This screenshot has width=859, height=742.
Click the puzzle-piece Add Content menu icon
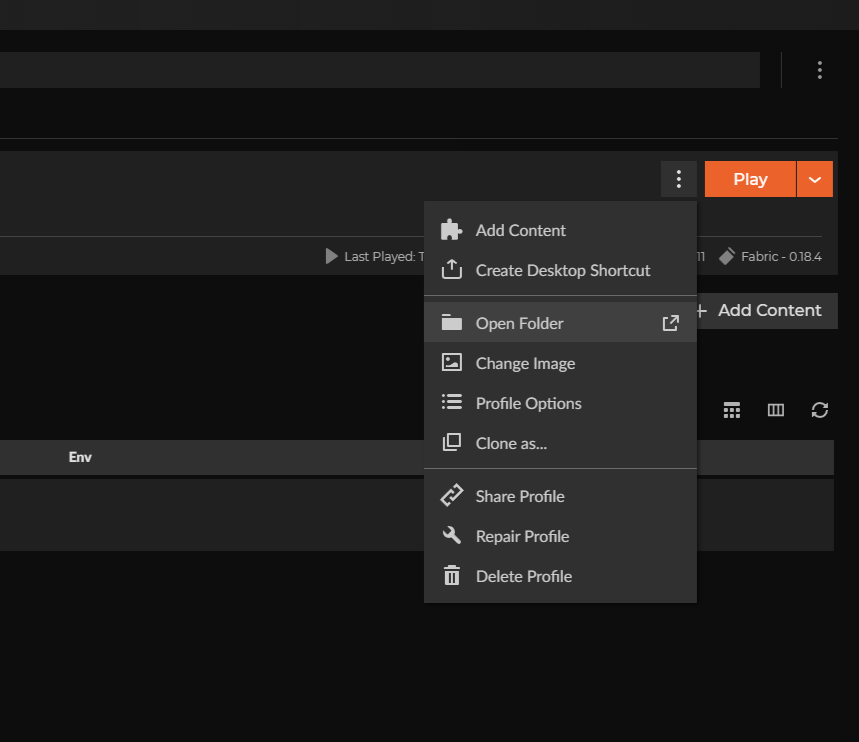click(452, 230)
